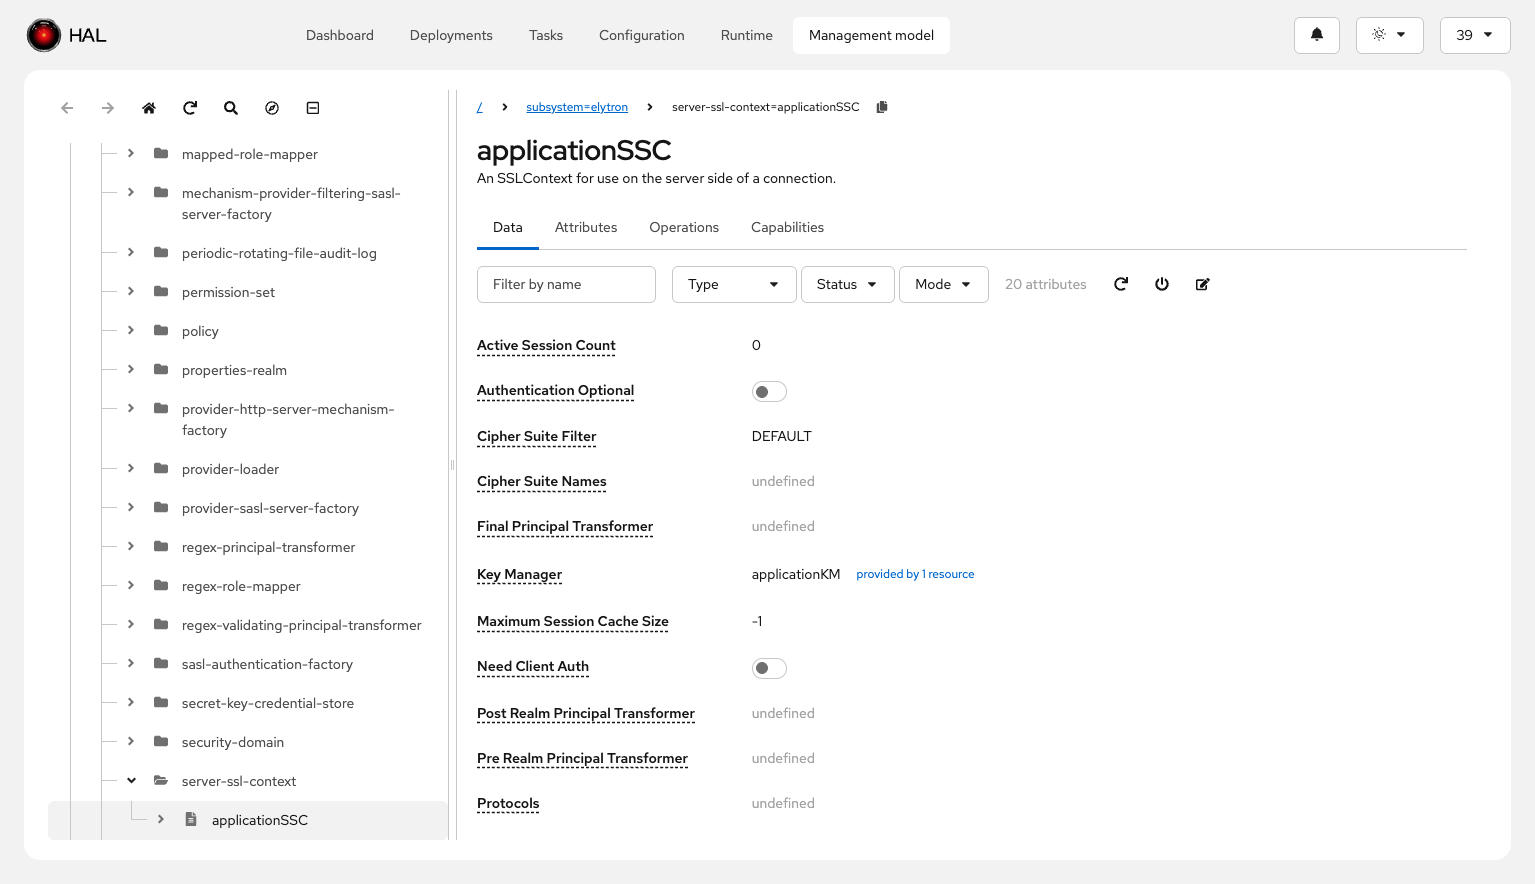This screenshot has height=884, width=1535.
Task: Expand the sasl-authentication-factory node
Action: pos(131,663)
